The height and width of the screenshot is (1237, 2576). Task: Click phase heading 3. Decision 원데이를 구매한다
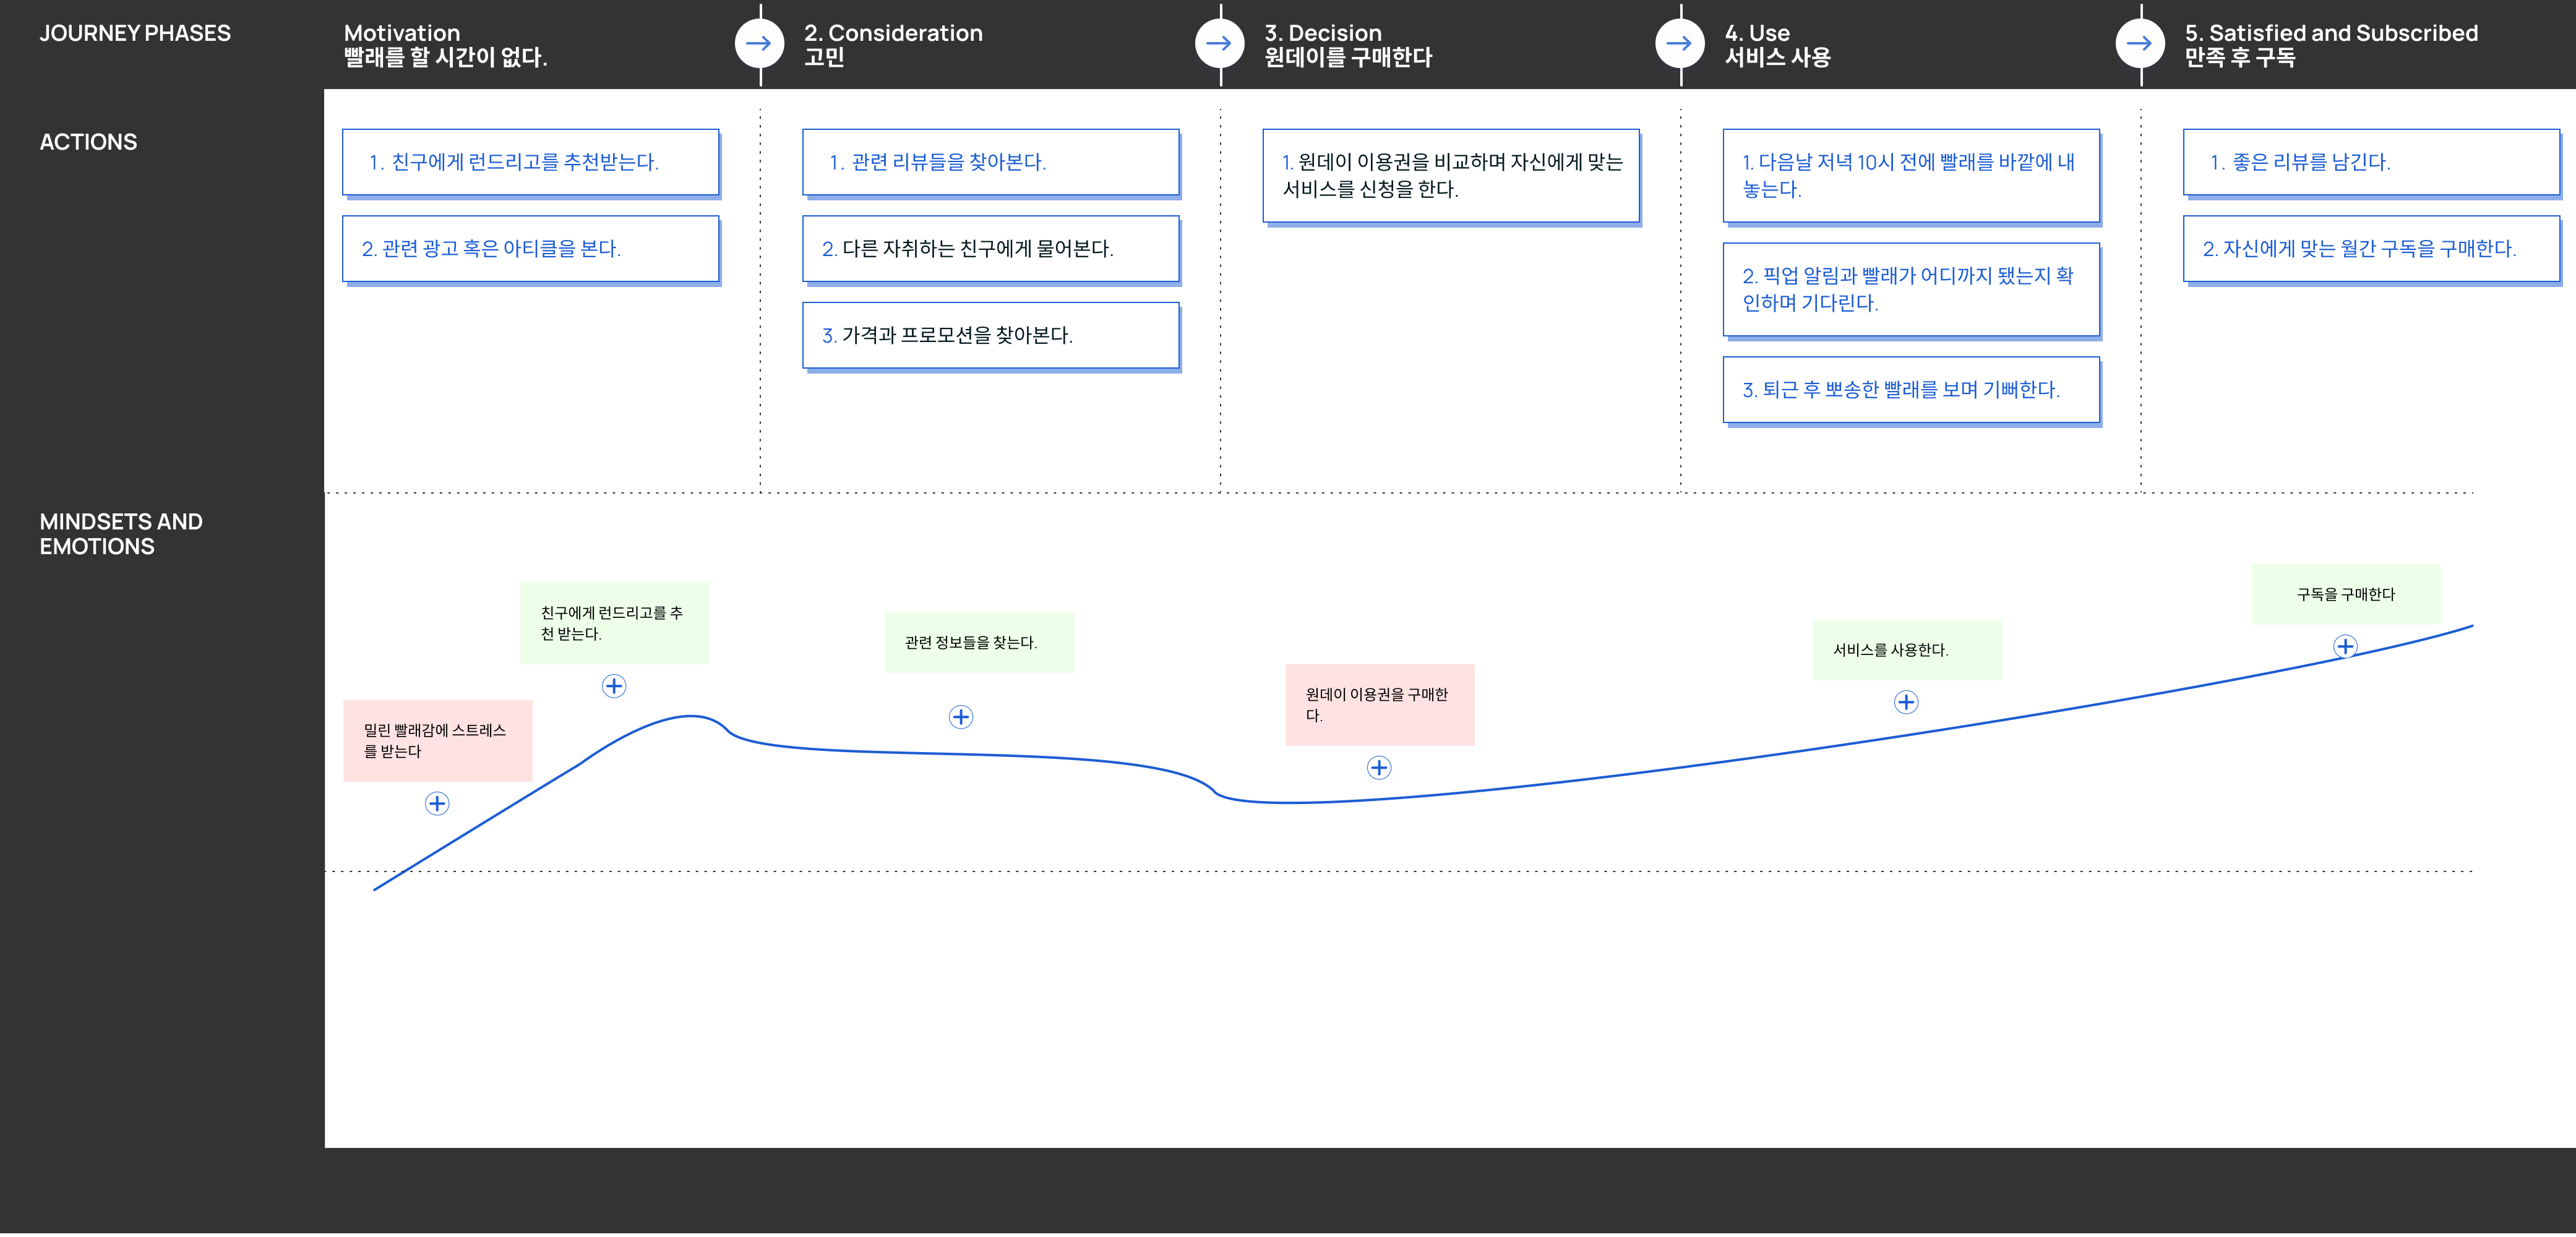click(1348, 45)
